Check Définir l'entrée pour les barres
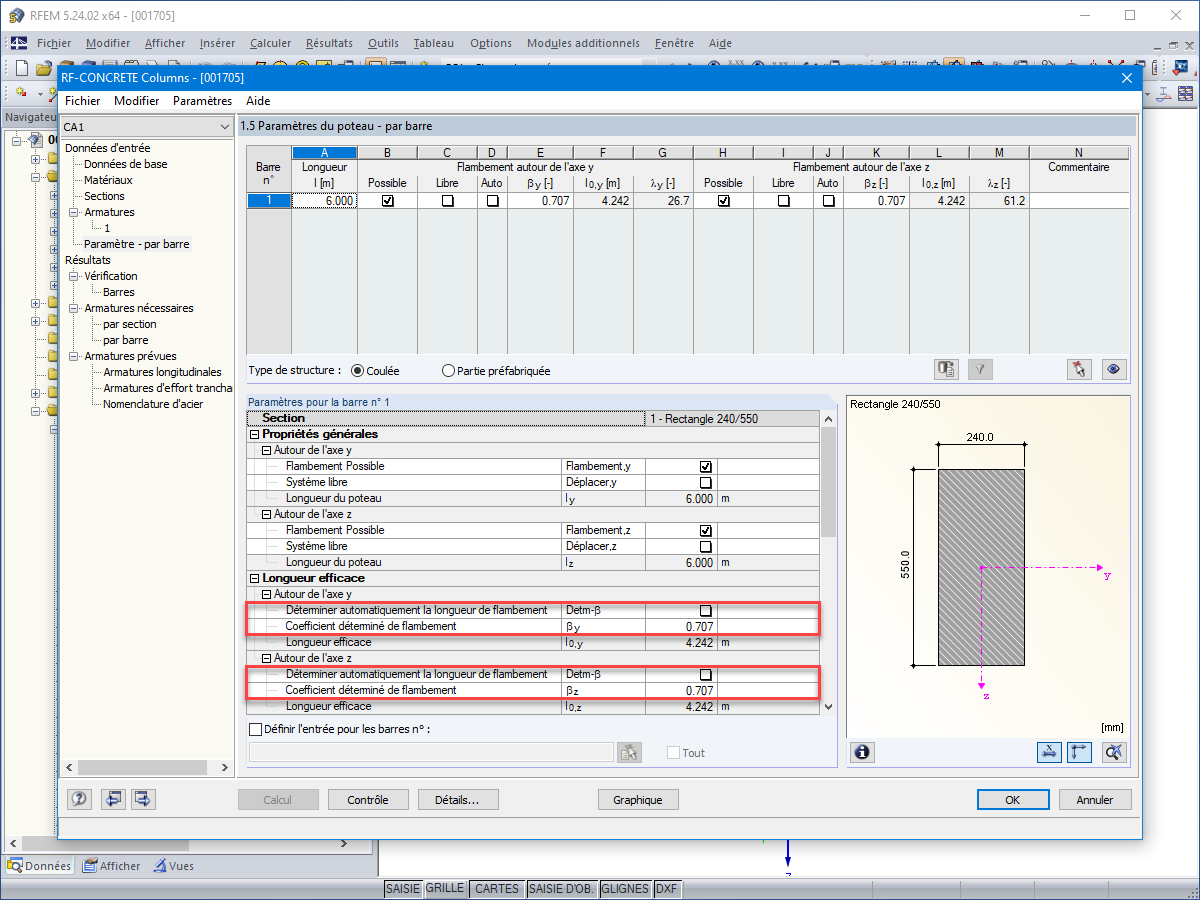Viewport: 1200px width, 900px height. (x=254, y=729)
